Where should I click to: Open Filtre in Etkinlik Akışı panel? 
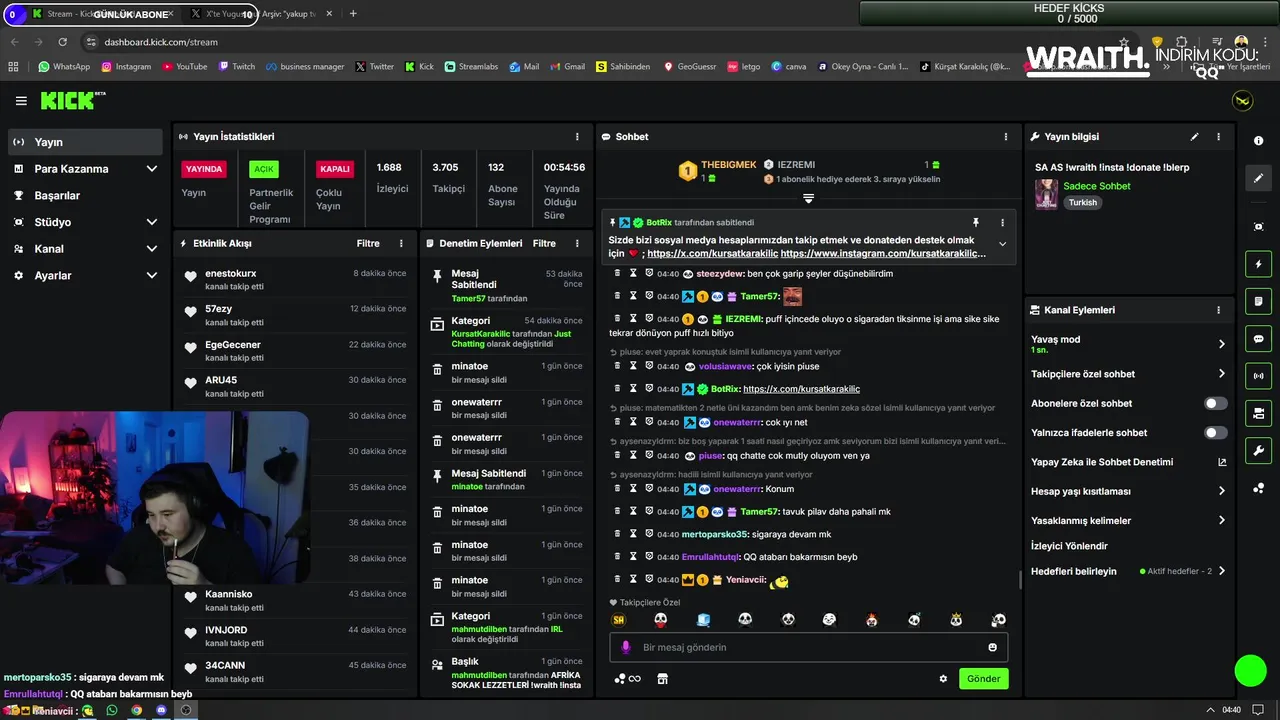368,243
